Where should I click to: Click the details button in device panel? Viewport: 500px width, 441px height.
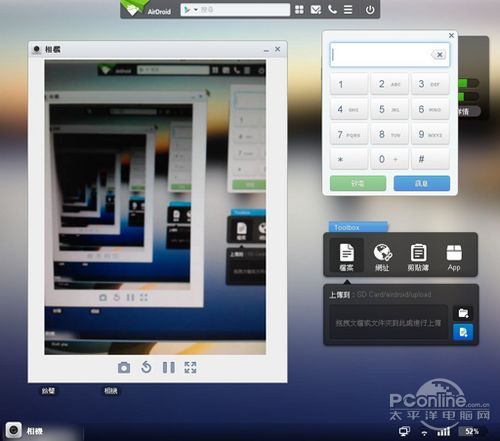[468, 112]
